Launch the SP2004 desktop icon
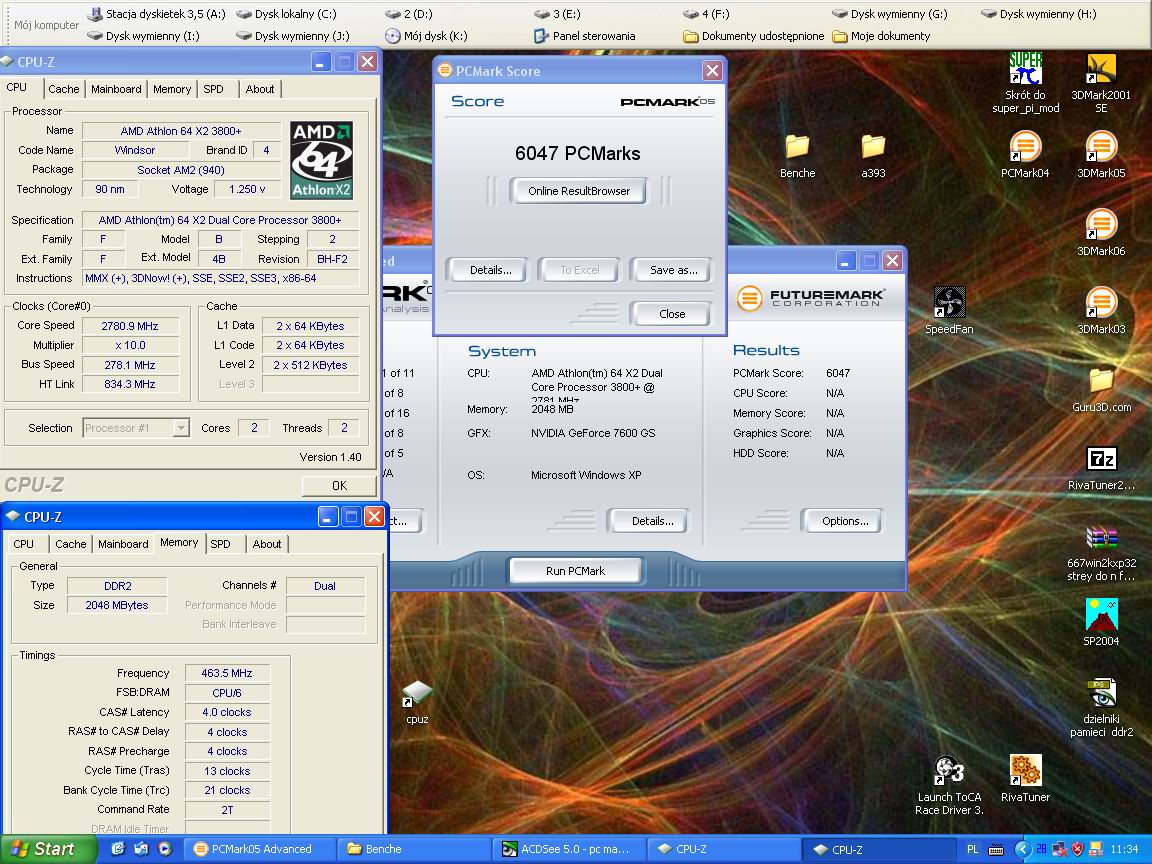 (1101, 622)
